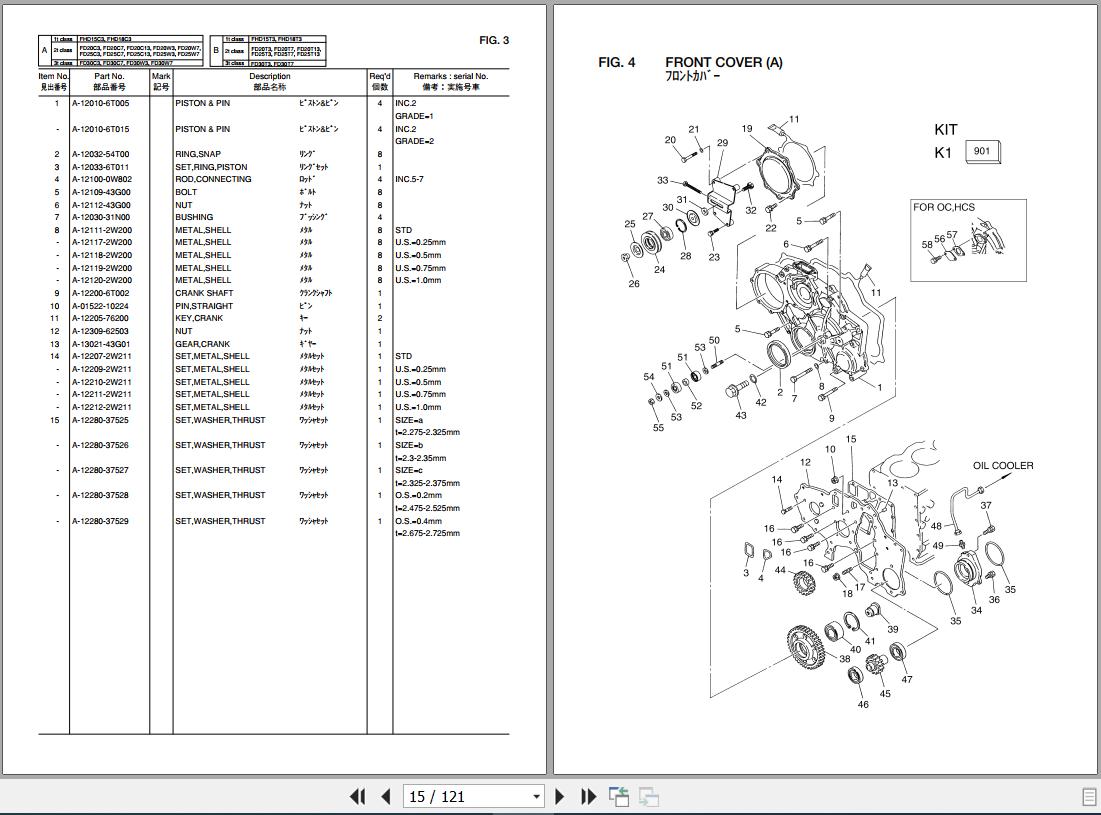Click part number A-12100-0W802 in the table

click(104, 179)
